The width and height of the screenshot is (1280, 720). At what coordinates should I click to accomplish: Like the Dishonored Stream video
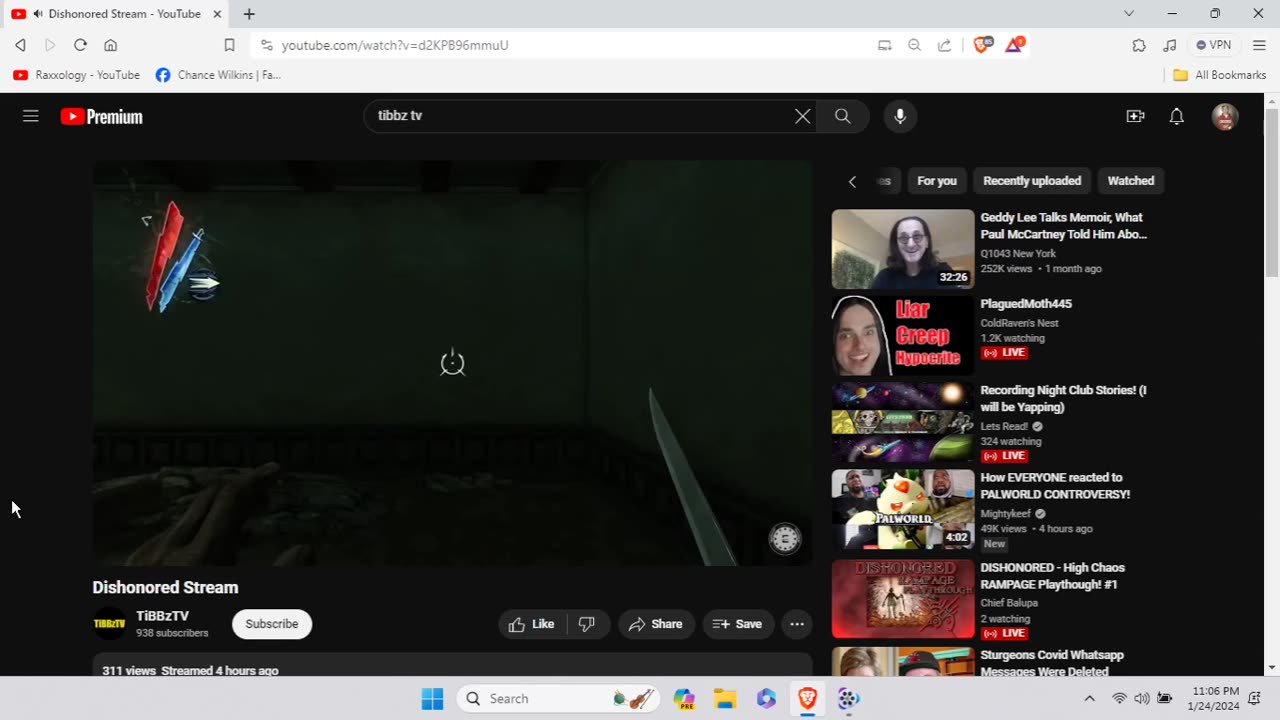[x=532, y=624]
